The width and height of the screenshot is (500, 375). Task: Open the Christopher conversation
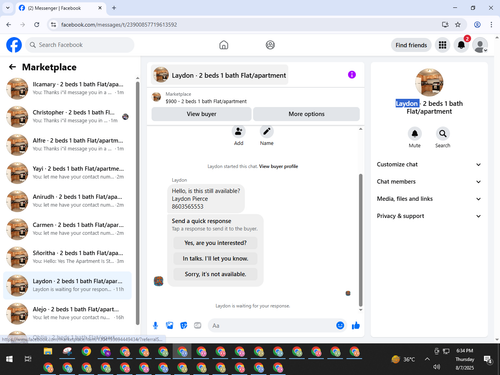[67, 116]
